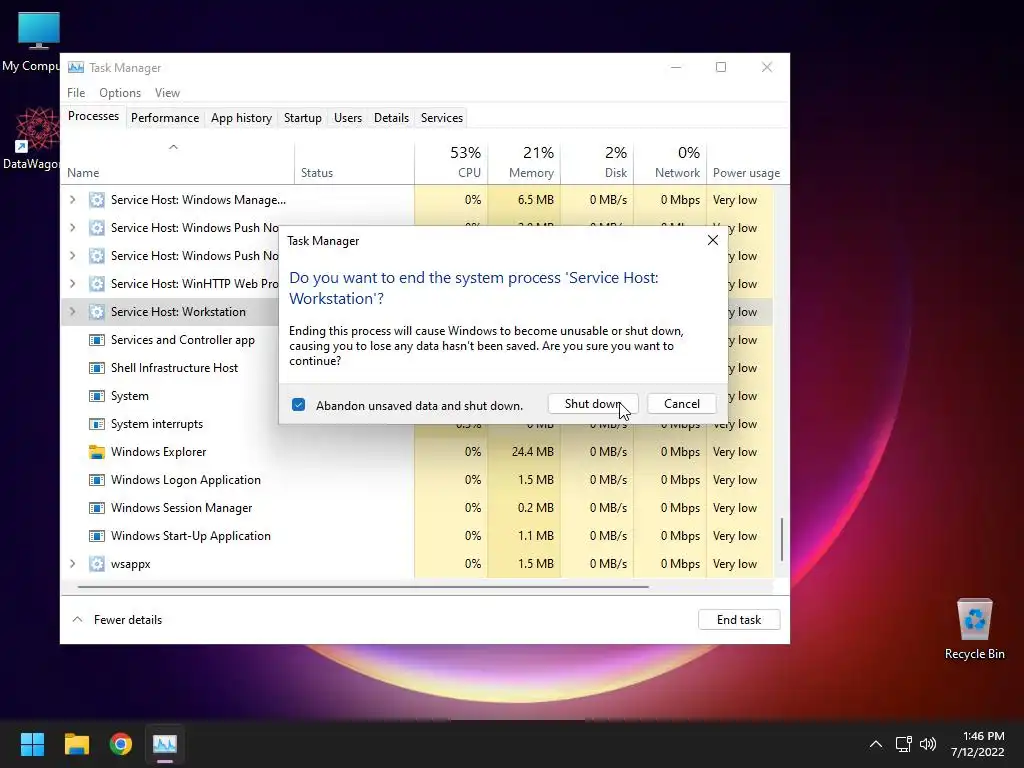Switch to the Details tab
This screenshot has height=768, width=1024.
391,118
